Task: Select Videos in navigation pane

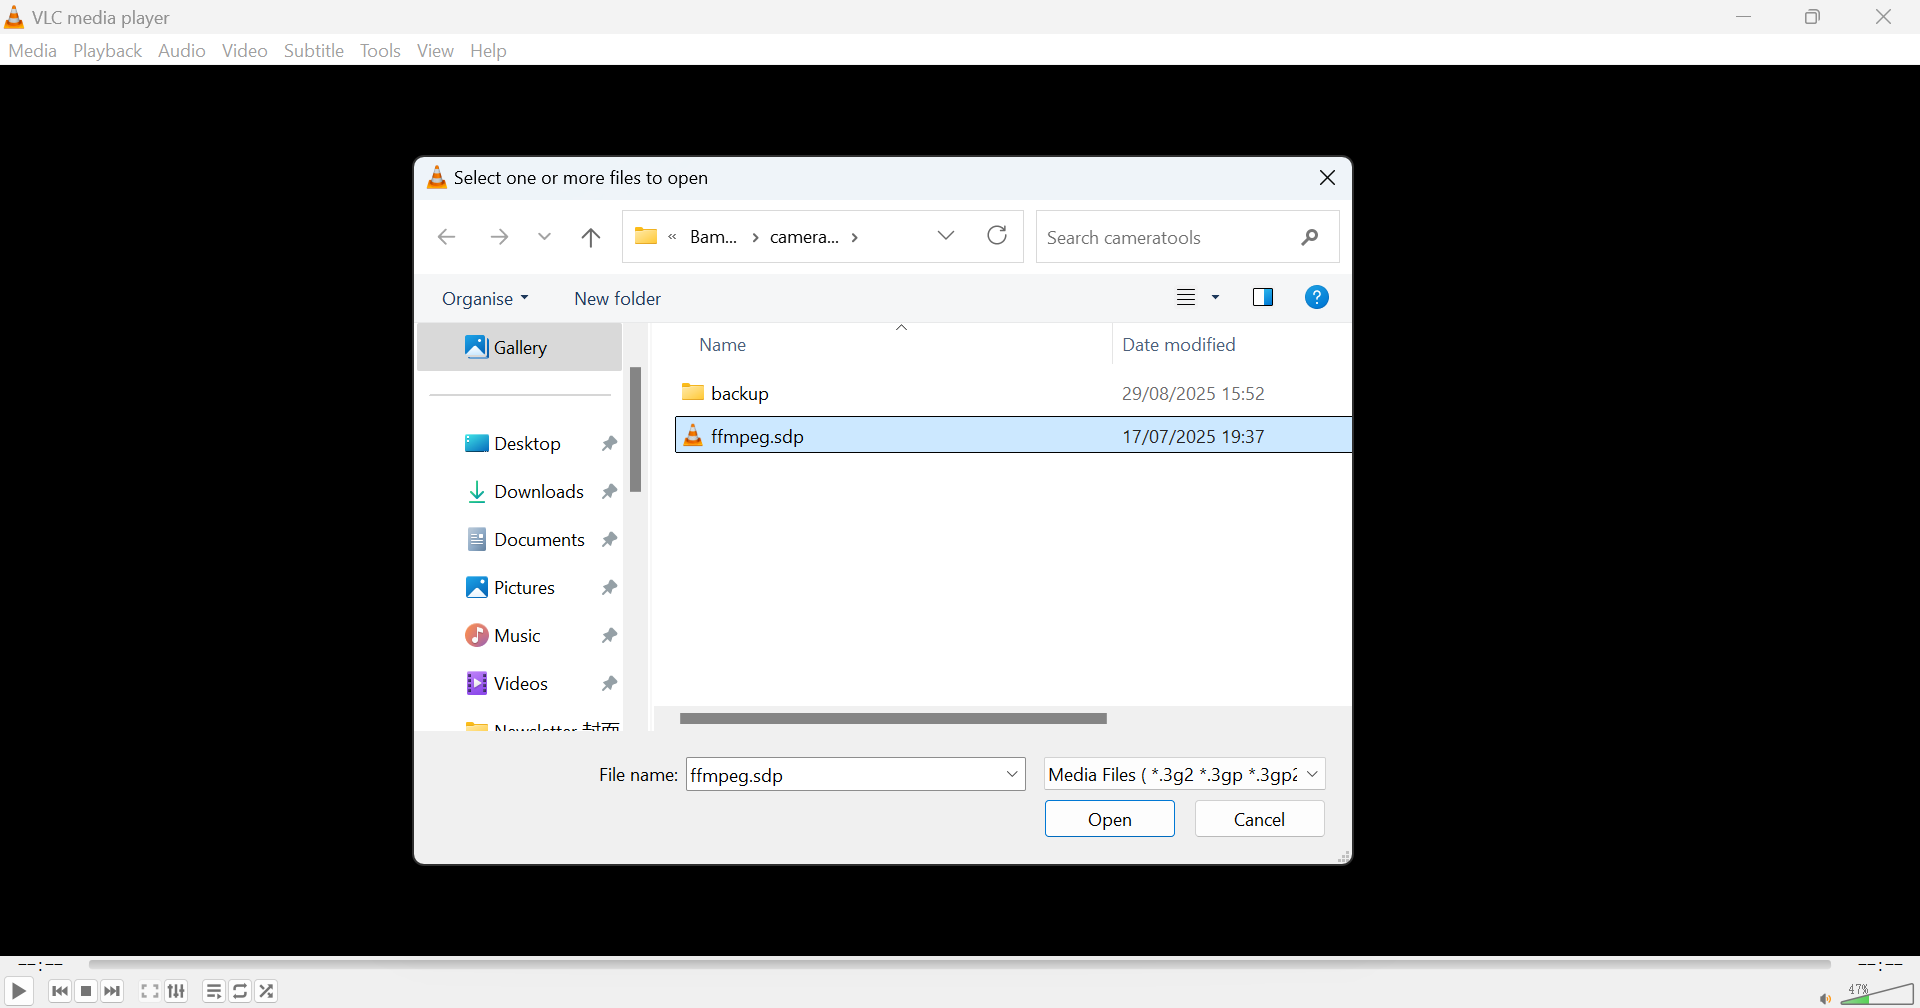Action: tap(521, 683)
